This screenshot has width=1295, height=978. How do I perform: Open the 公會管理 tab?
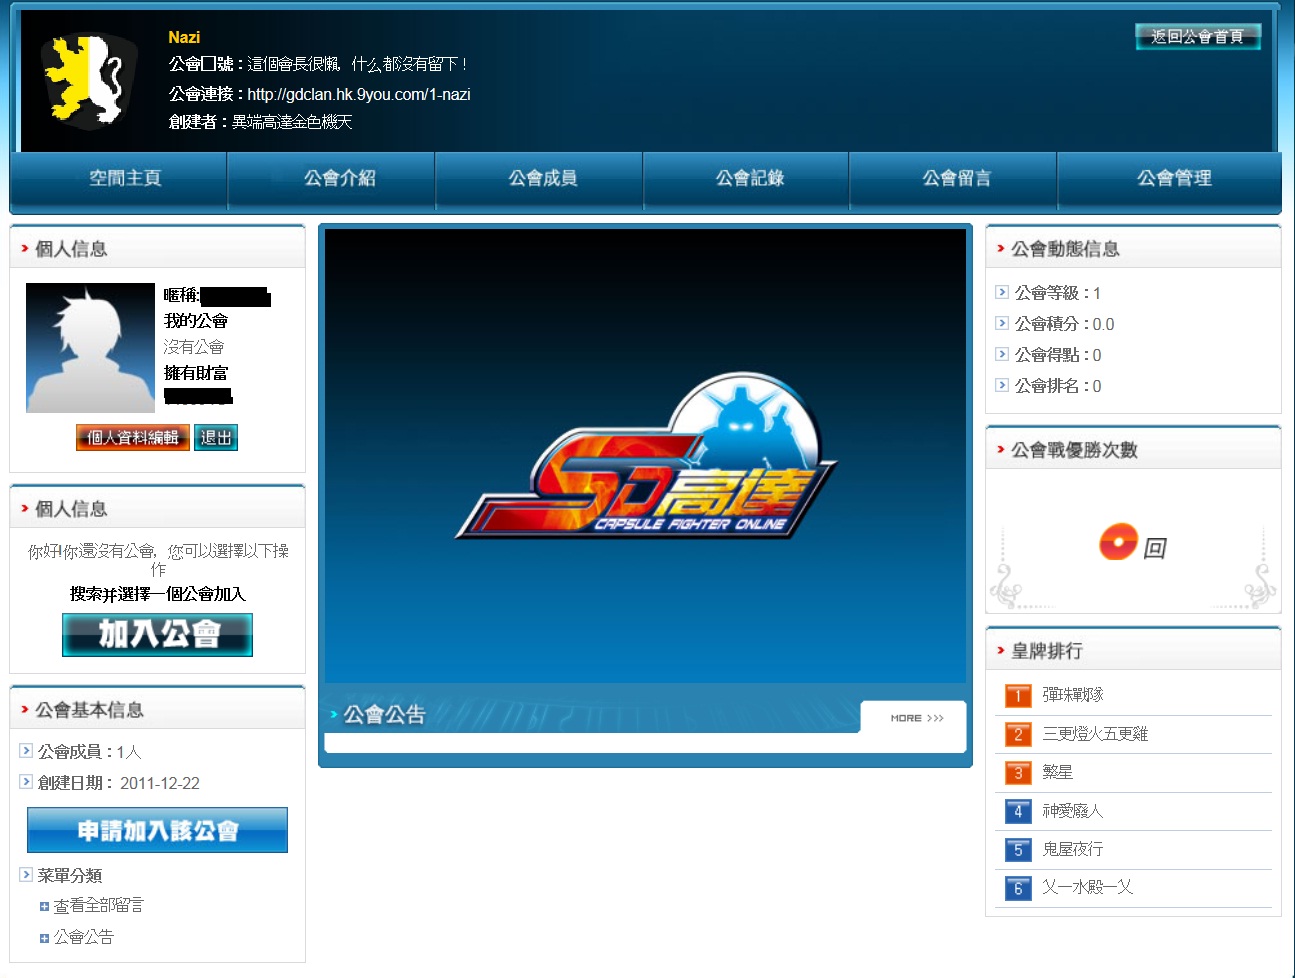(1174, 178)
